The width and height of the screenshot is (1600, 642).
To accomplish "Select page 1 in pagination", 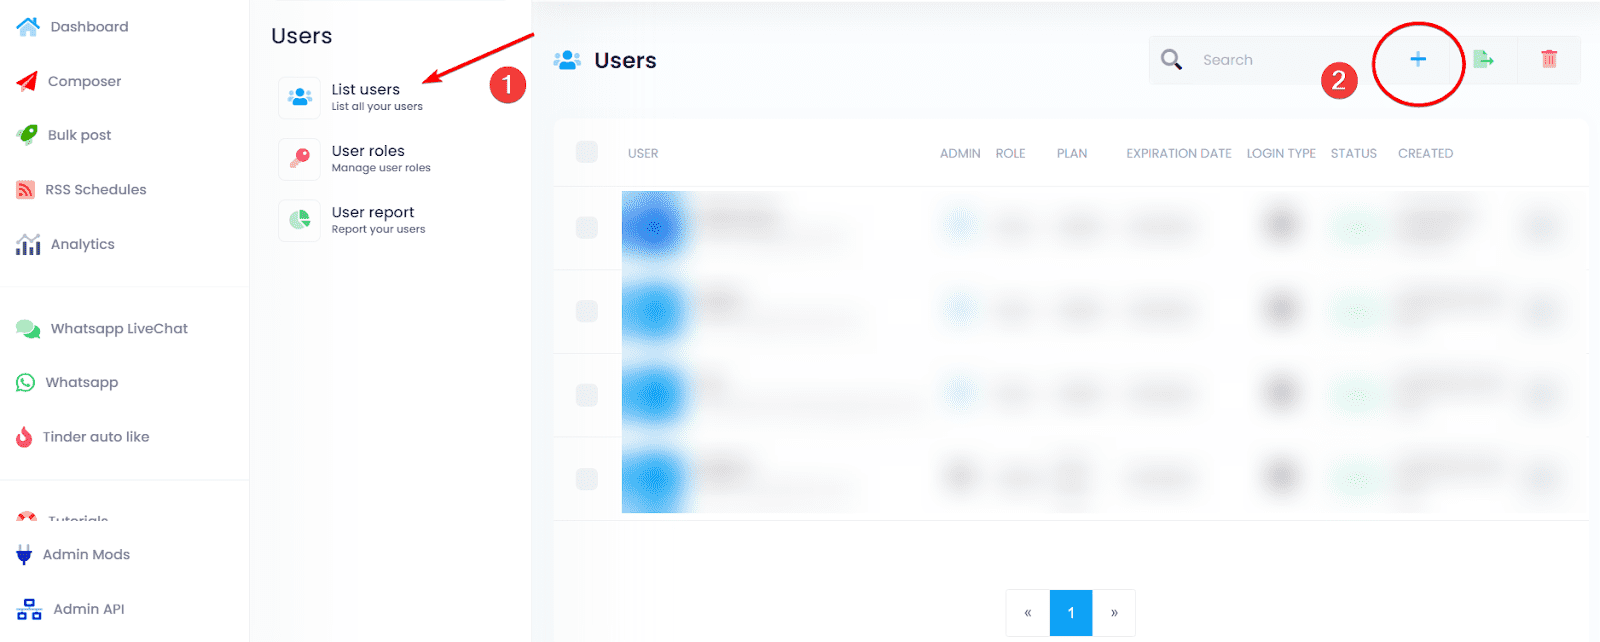I will click(1071, 613).
